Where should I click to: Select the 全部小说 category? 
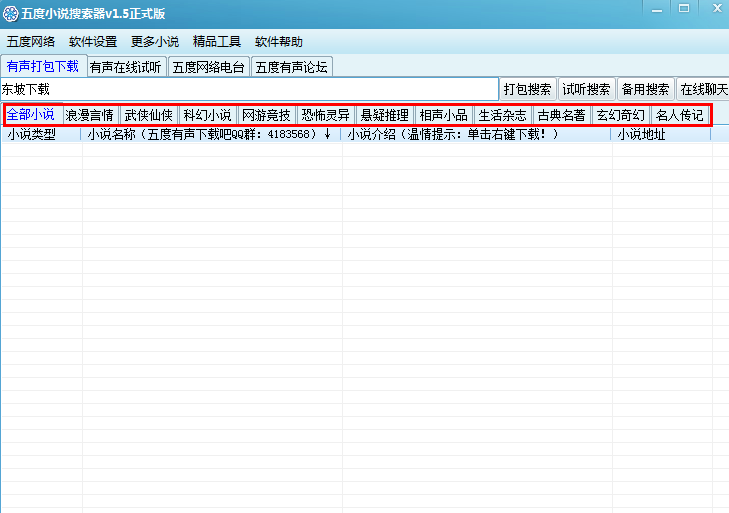click(x=32, y=115)
